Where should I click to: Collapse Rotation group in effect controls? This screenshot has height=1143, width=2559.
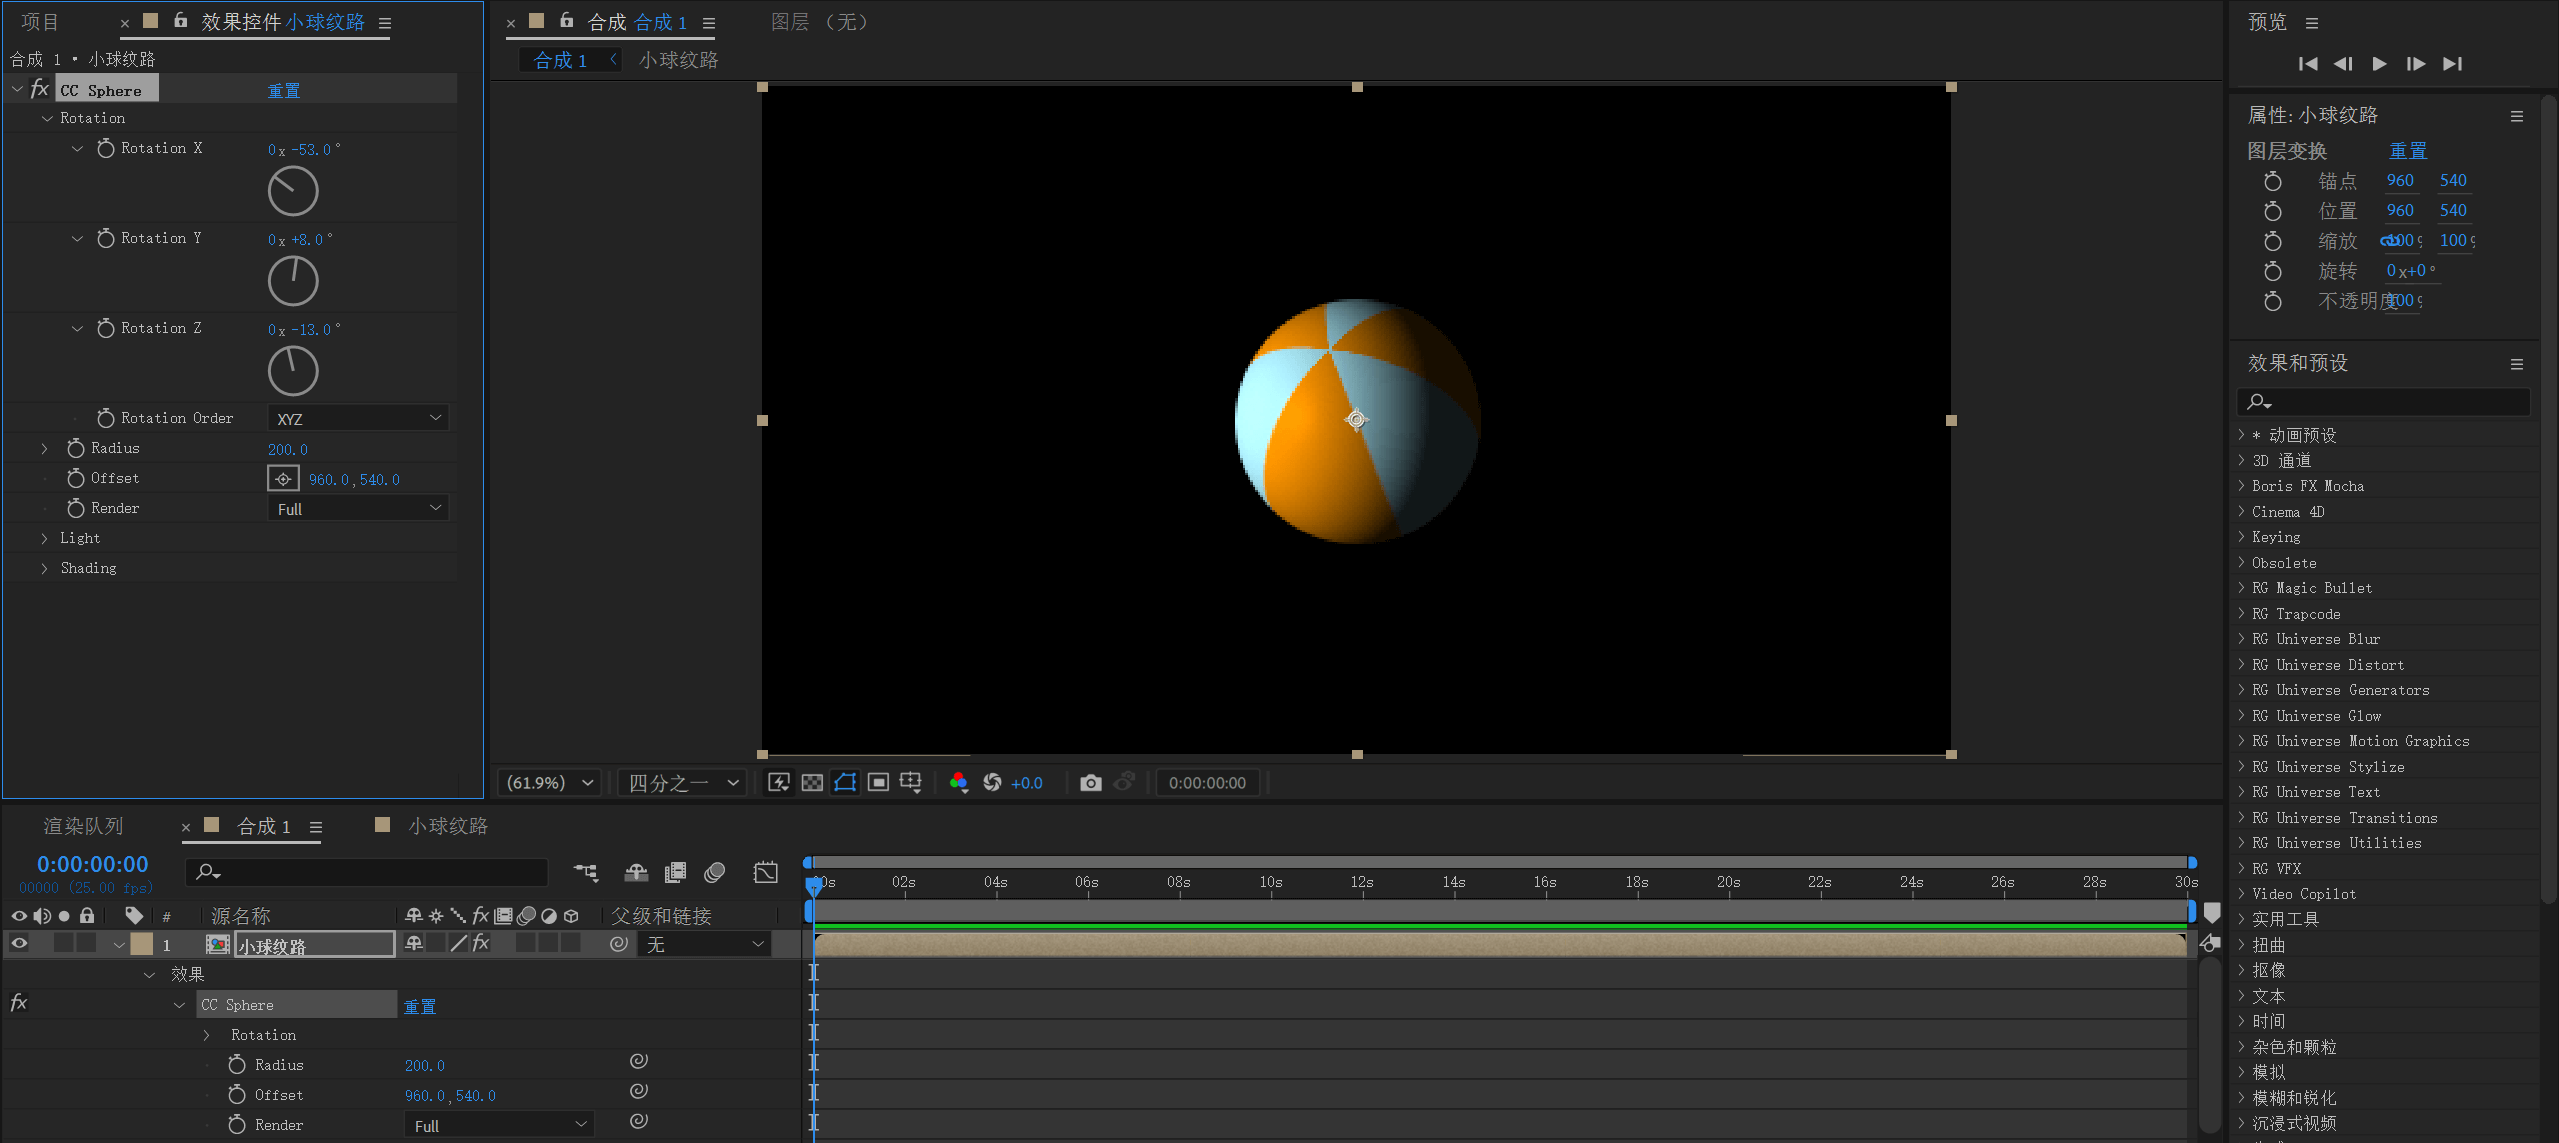pyautogui.click(x=47, y=118)
